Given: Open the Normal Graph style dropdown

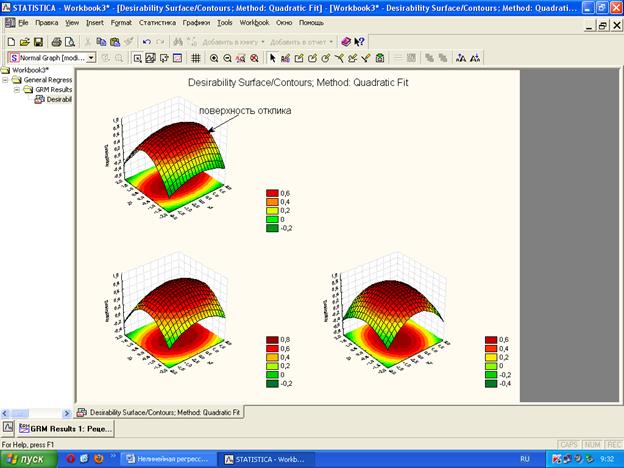Looking at the screenshot, I should pos(92,58).
